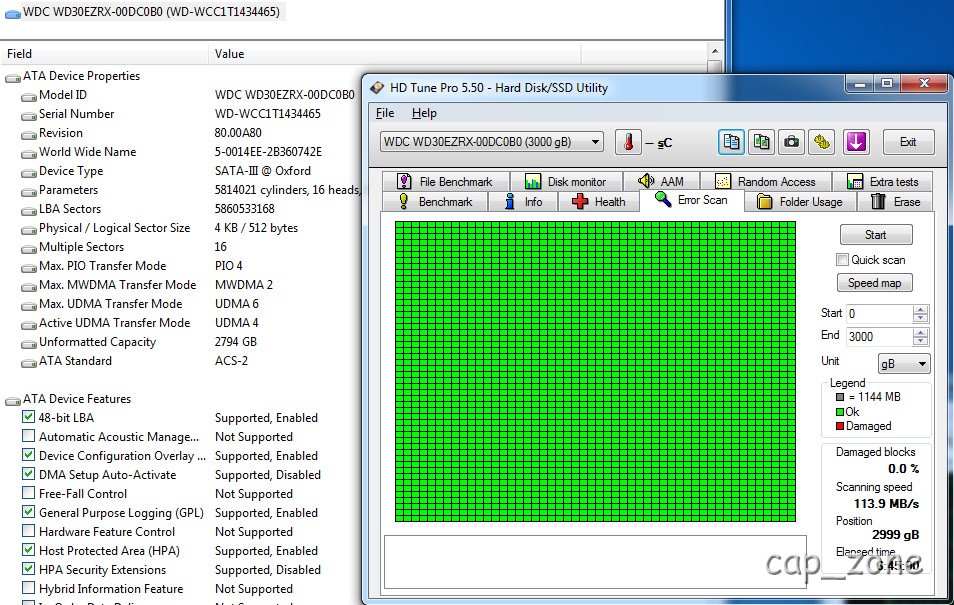Toggle Device Configuration Overlay checkbox
This screenshot has width=954, height=605.
pos(28,455)
